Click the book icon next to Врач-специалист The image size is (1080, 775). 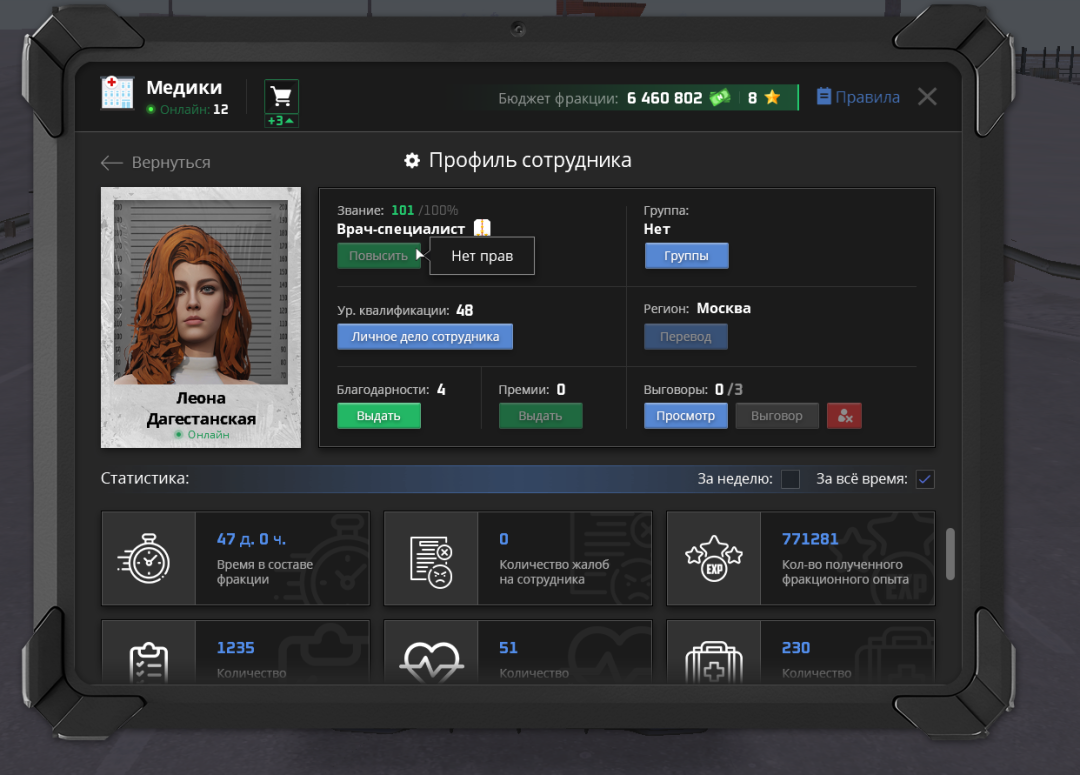tap(484, 227)
